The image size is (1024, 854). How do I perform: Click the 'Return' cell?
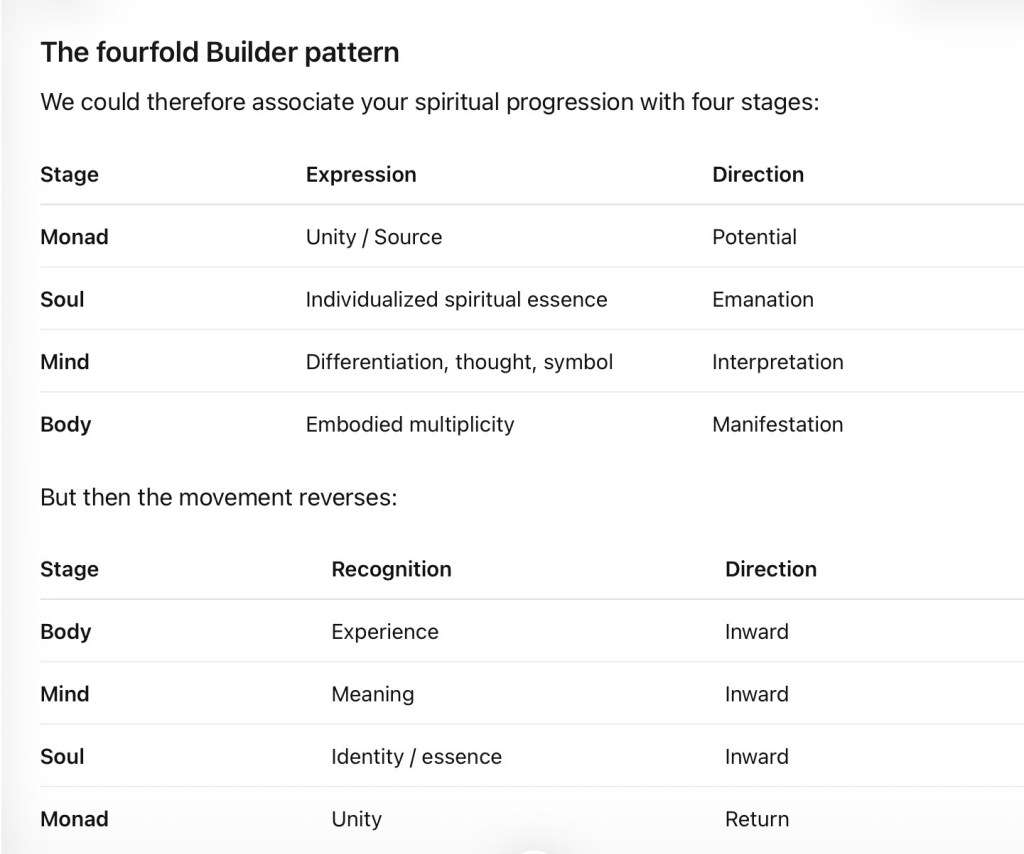point(757,819)
